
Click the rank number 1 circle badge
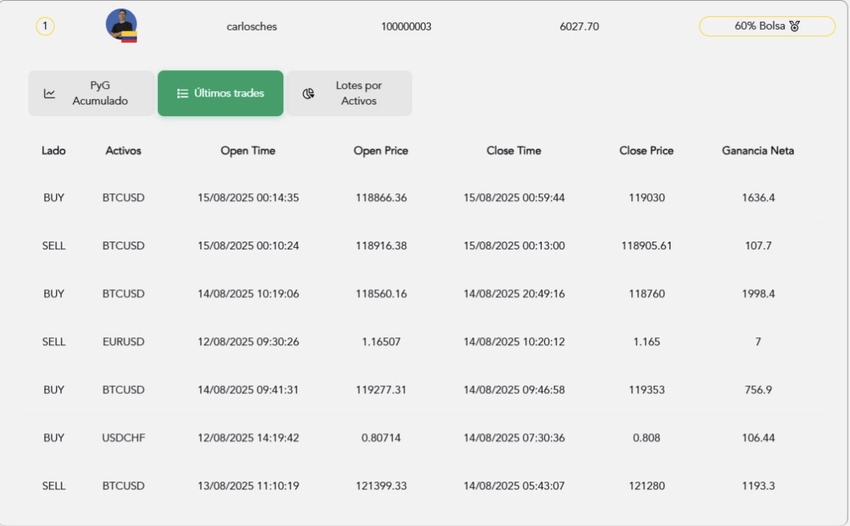coord(45,26)
